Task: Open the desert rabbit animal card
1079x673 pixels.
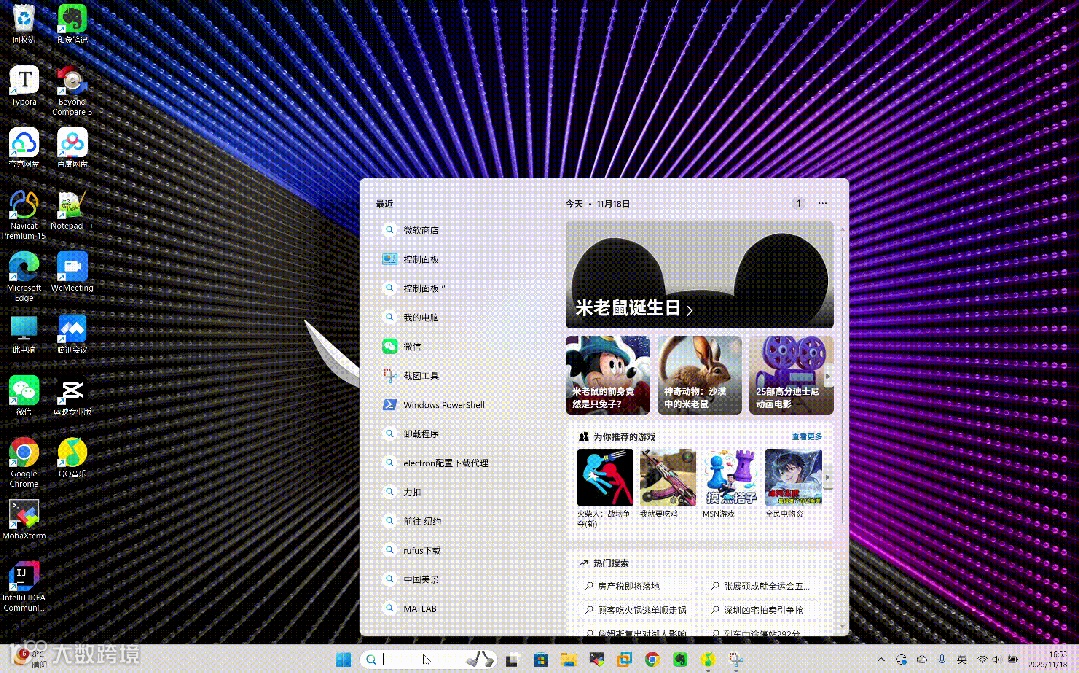Action: tap(699, 375)
